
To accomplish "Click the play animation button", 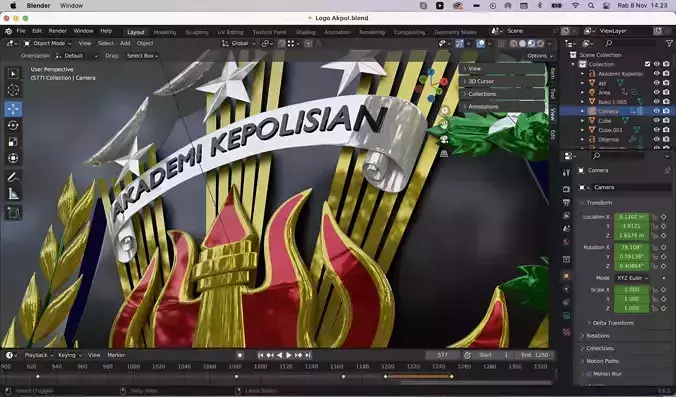I will (289, 355).
